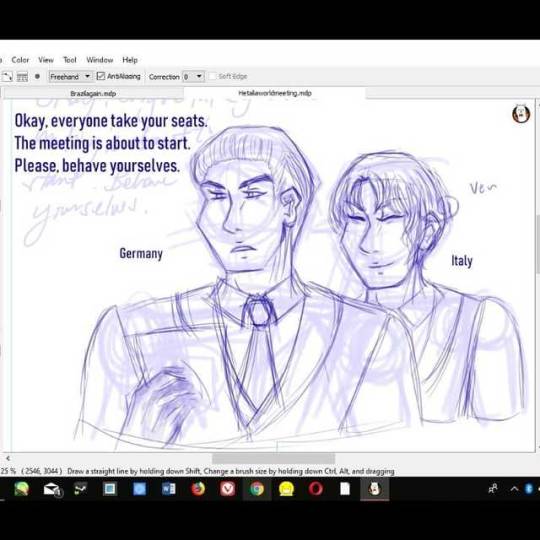Viewport: 540px width, 540px height.
Task: Click the vertical scrollbar thumb at right edge
Action: 538,243
